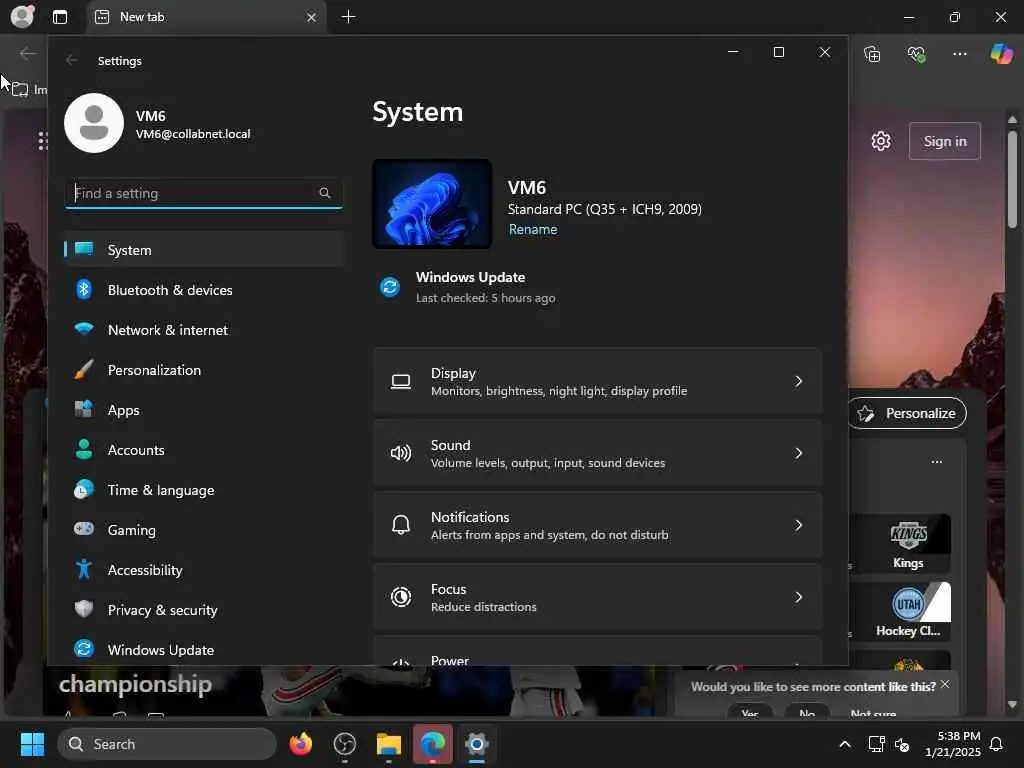Screen dimensions: 1024x768
Task: Switch to Microsoft Edge in taskbar
Action: coord(432,744)
